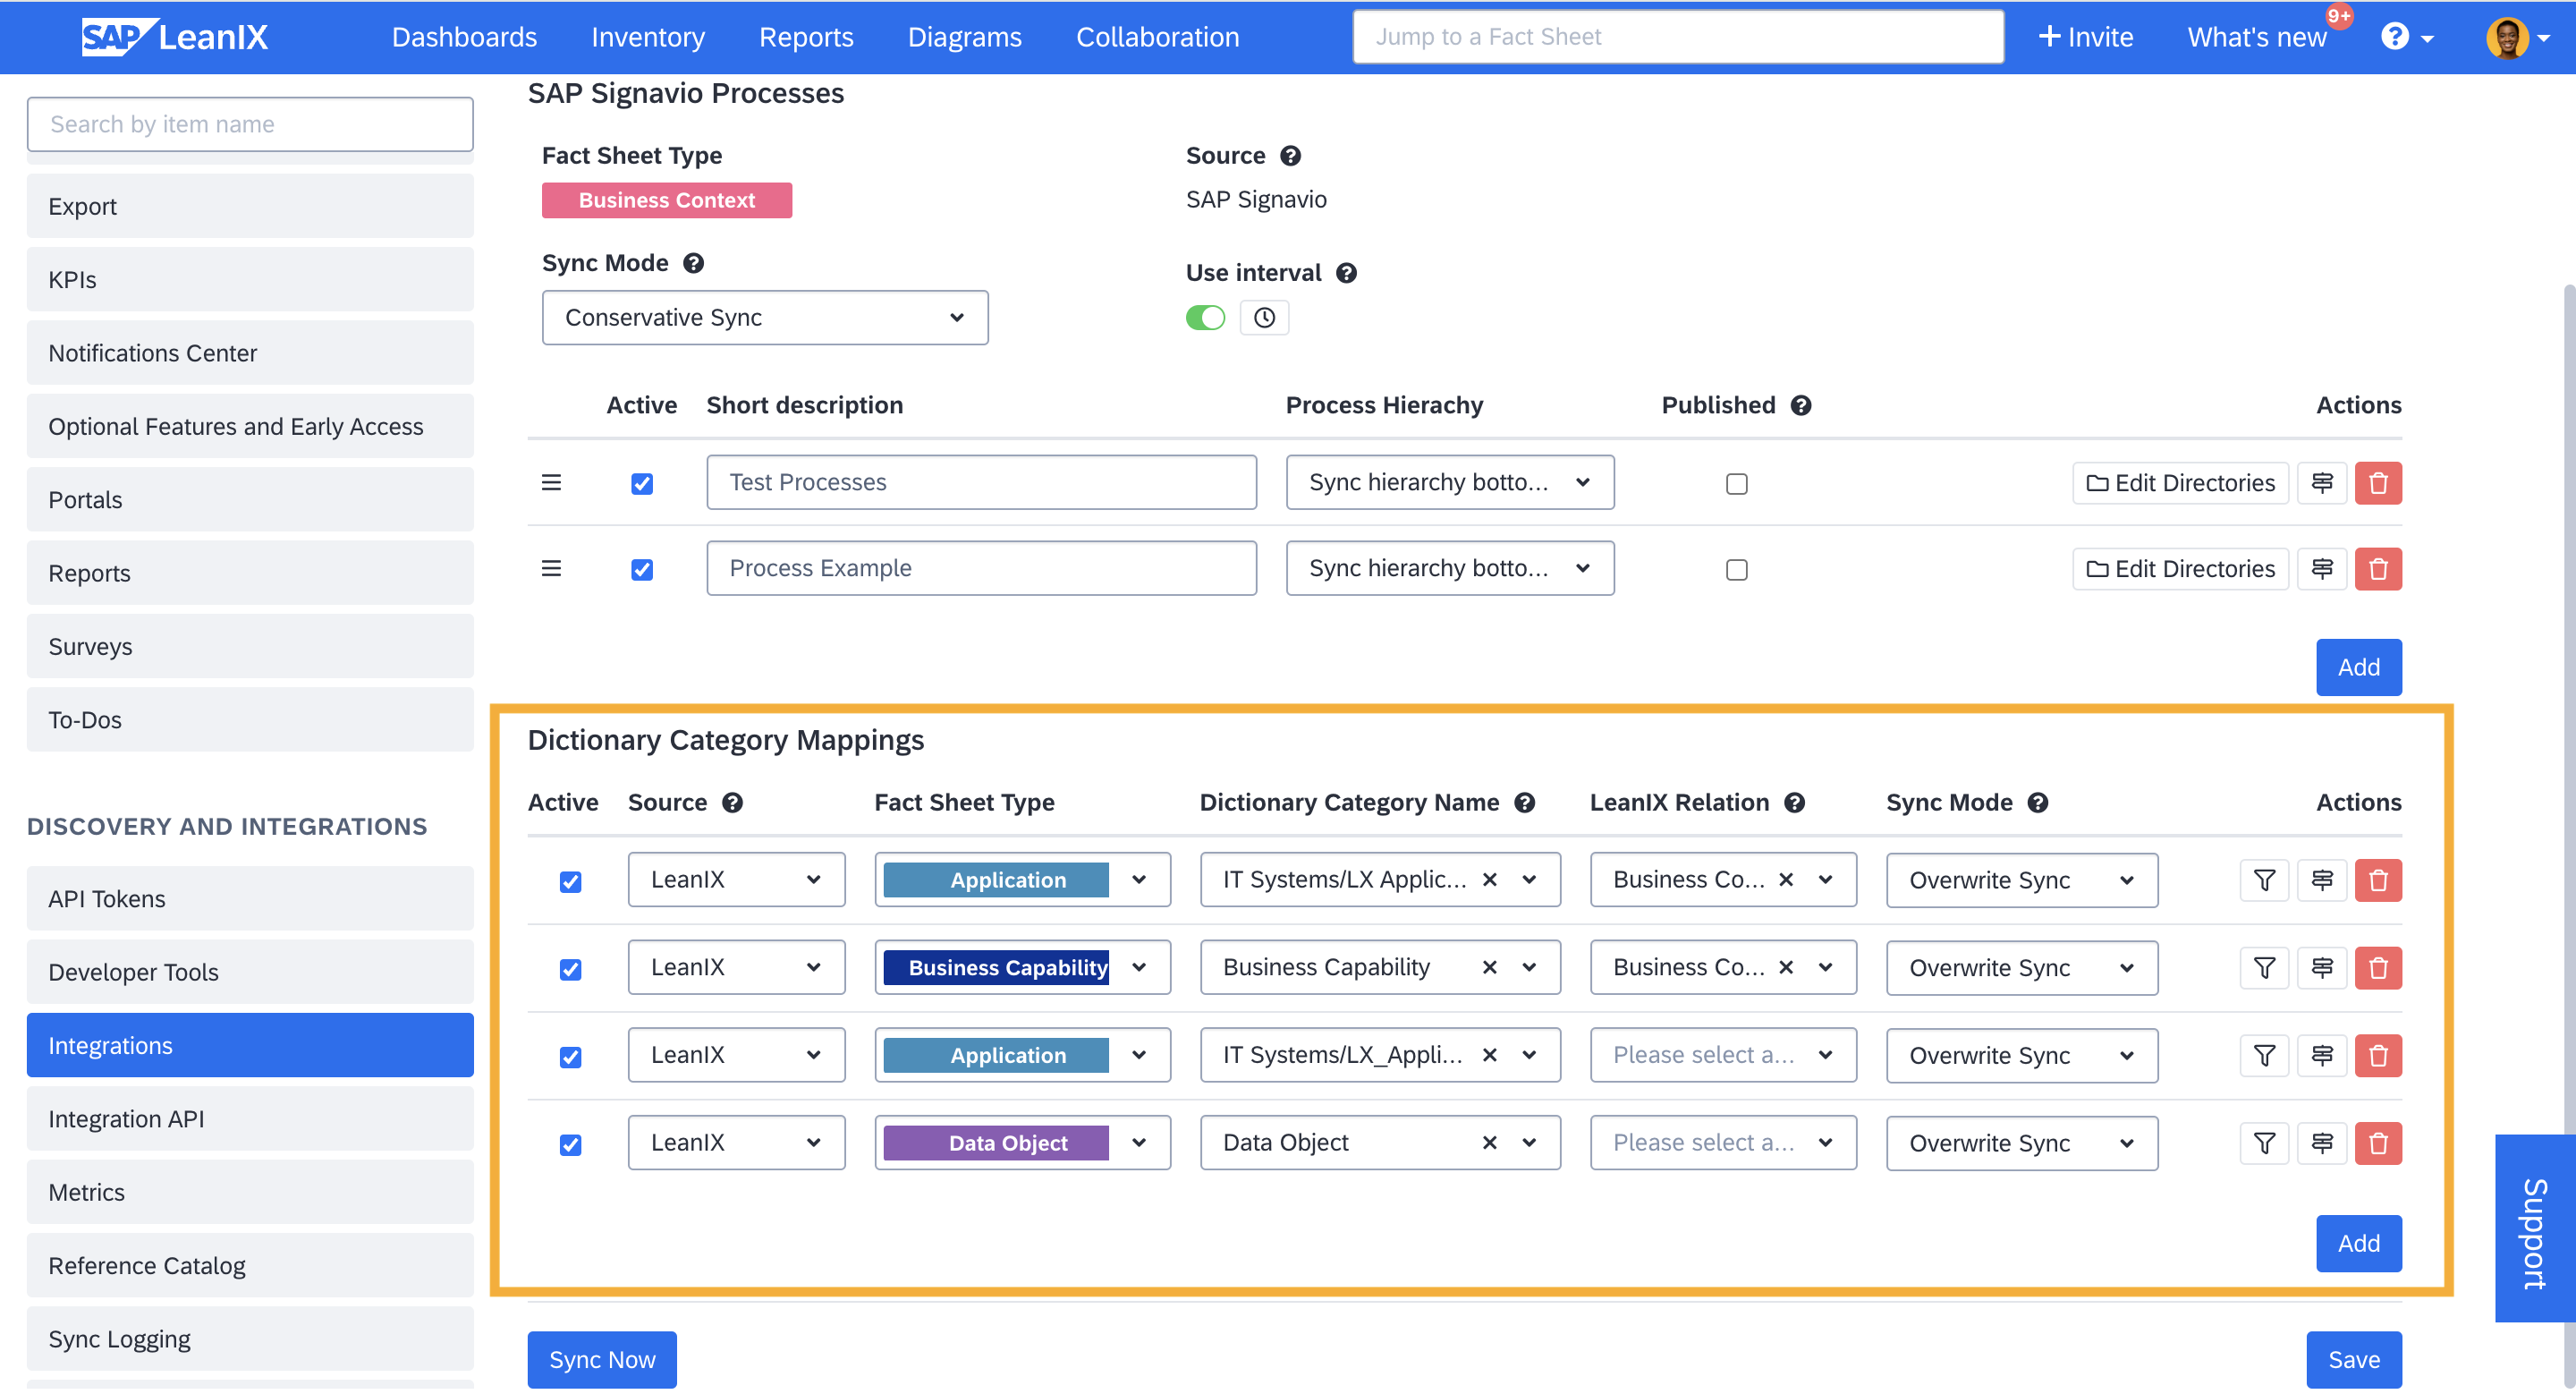This screenshot has height=1394, width=2576.
Task: Delete the IT Systems/LX Applic... mapping row
Action: [2377, 880]
